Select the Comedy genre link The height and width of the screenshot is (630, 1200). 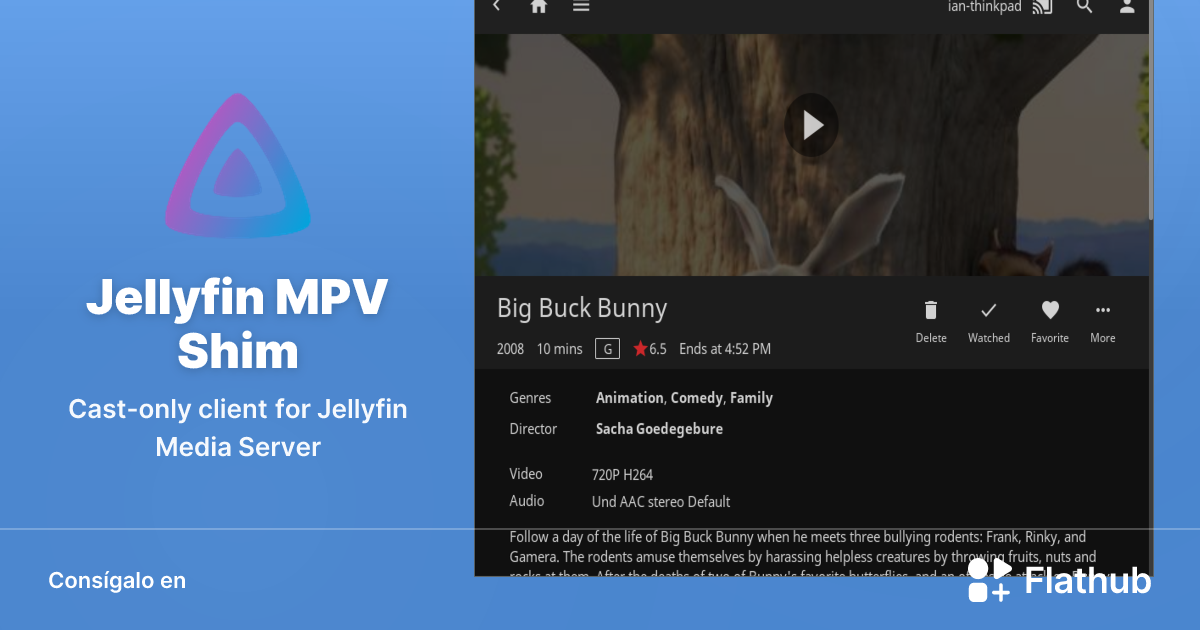(x=696, y=398)
